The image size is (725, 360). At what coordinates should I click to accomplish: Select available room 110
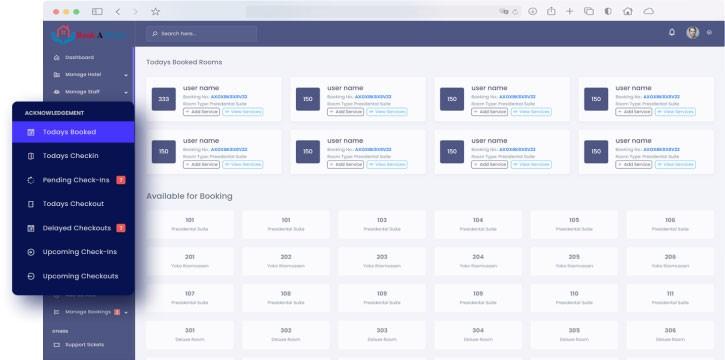click(574, 298)
